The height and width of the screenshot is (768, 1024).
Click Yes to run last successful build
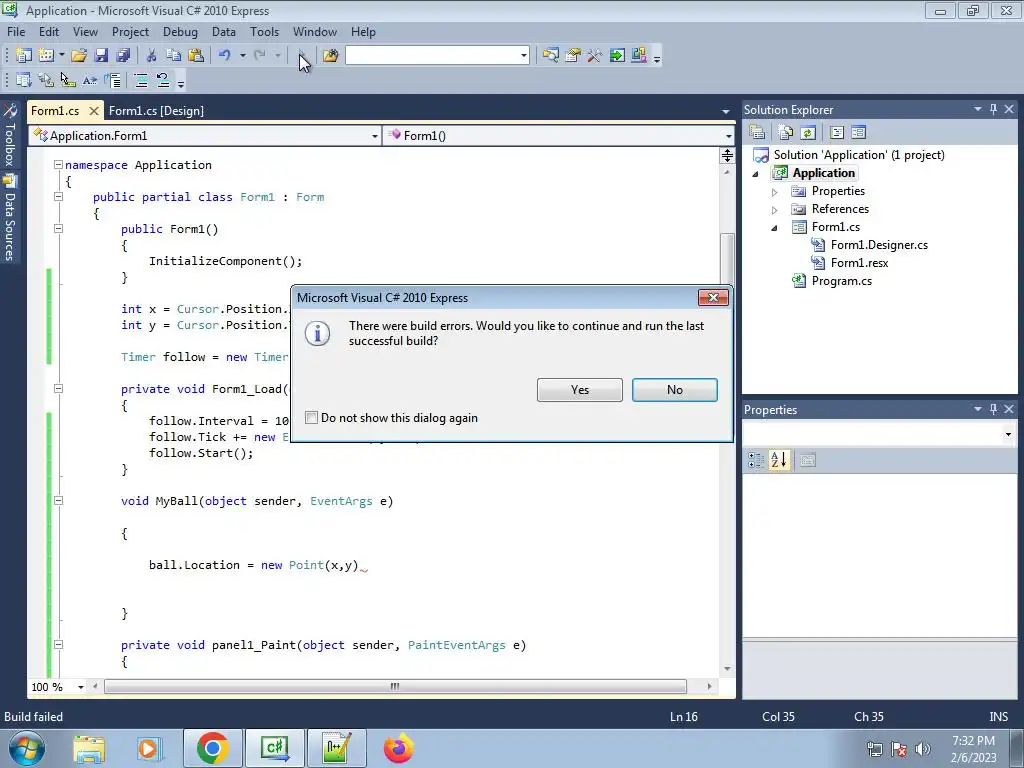(579, 390)
